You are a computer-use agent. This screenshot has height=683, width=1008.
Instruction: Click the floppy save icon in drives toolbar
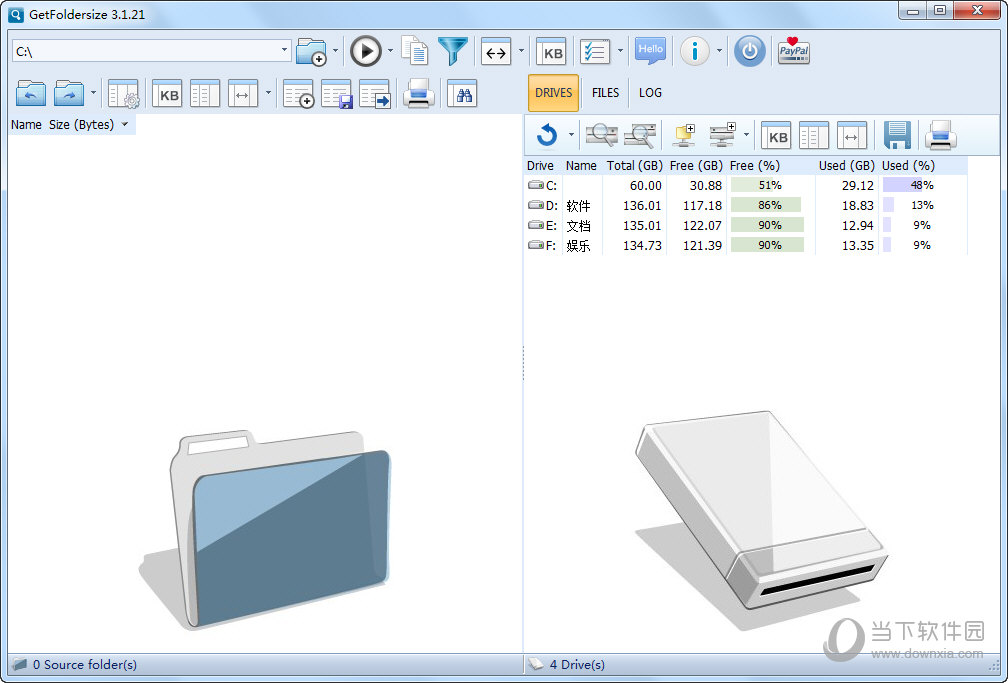coord(897,135)
